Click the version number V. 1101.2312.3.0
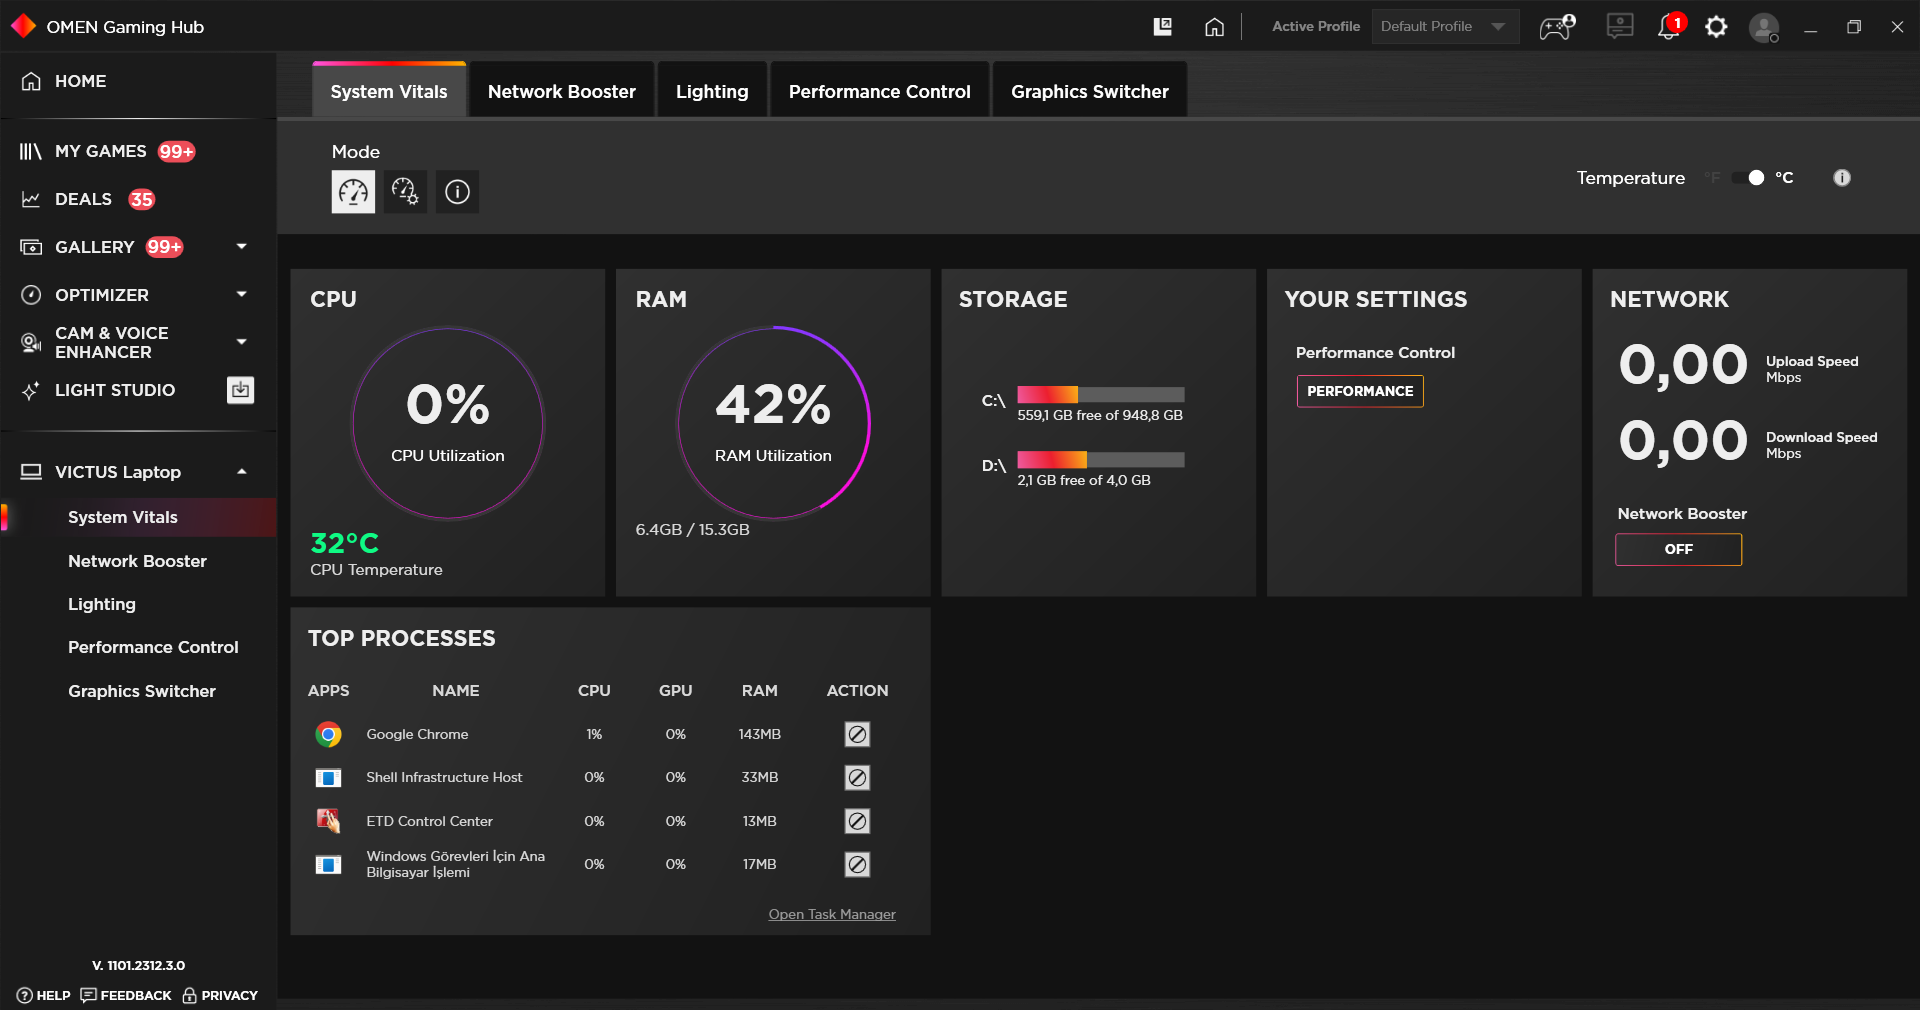Image resolution: width=1920 pixels, height=1010 pixels. tap(138, 965)
